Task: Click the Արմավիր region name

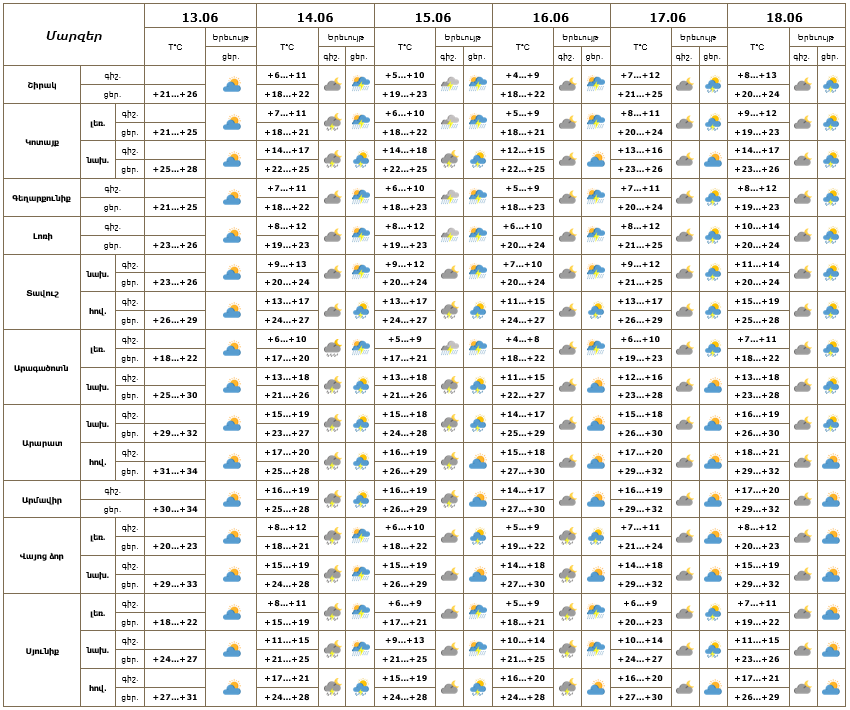Action: 42,500
